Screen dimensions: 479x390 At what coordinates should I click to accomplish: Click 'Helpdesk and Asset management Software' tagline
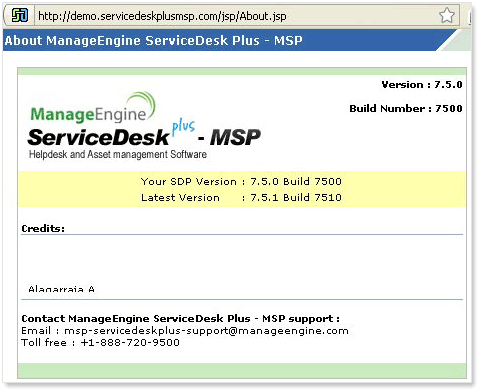click(118, 154)
